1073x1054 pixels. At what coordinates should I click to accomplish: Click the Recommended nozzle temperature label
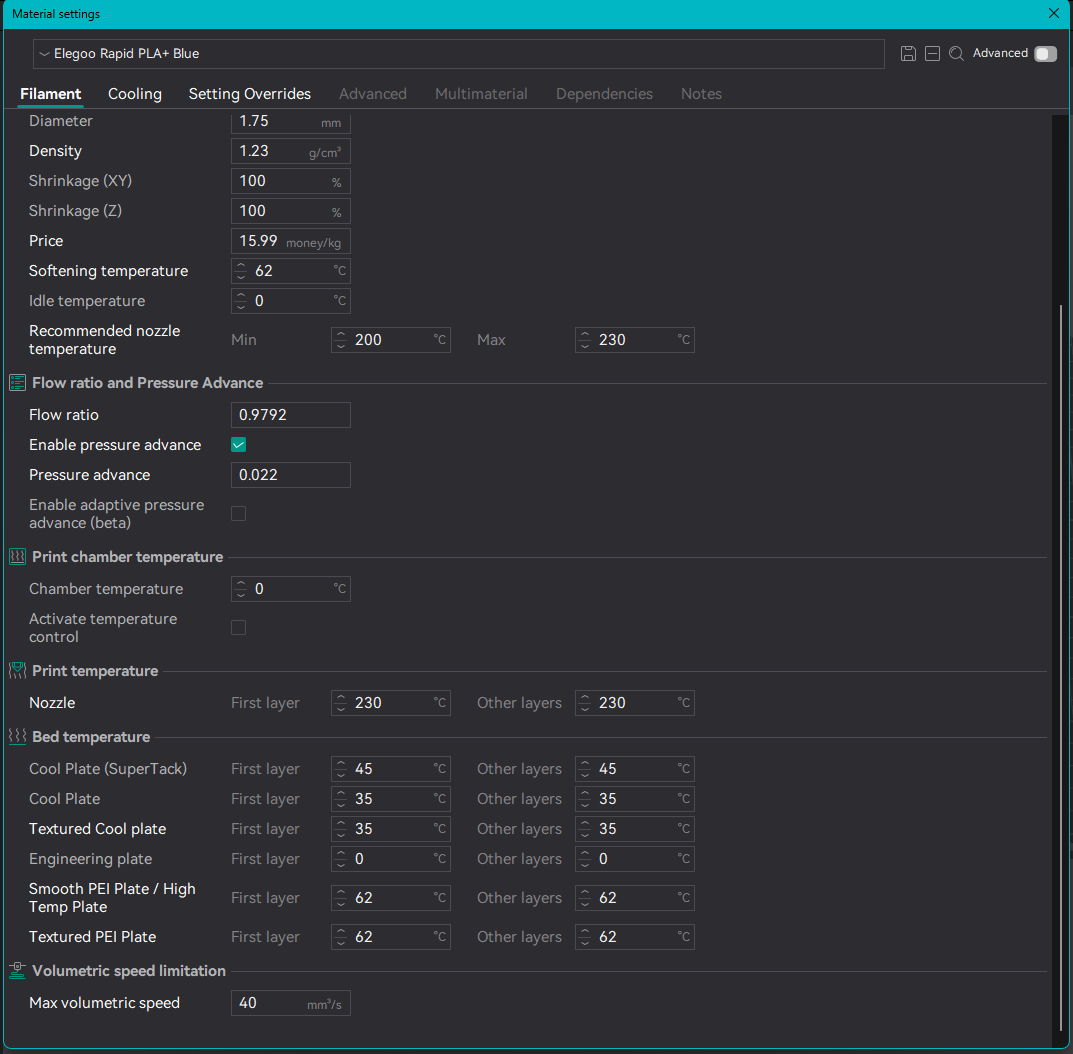coord(104,340)
